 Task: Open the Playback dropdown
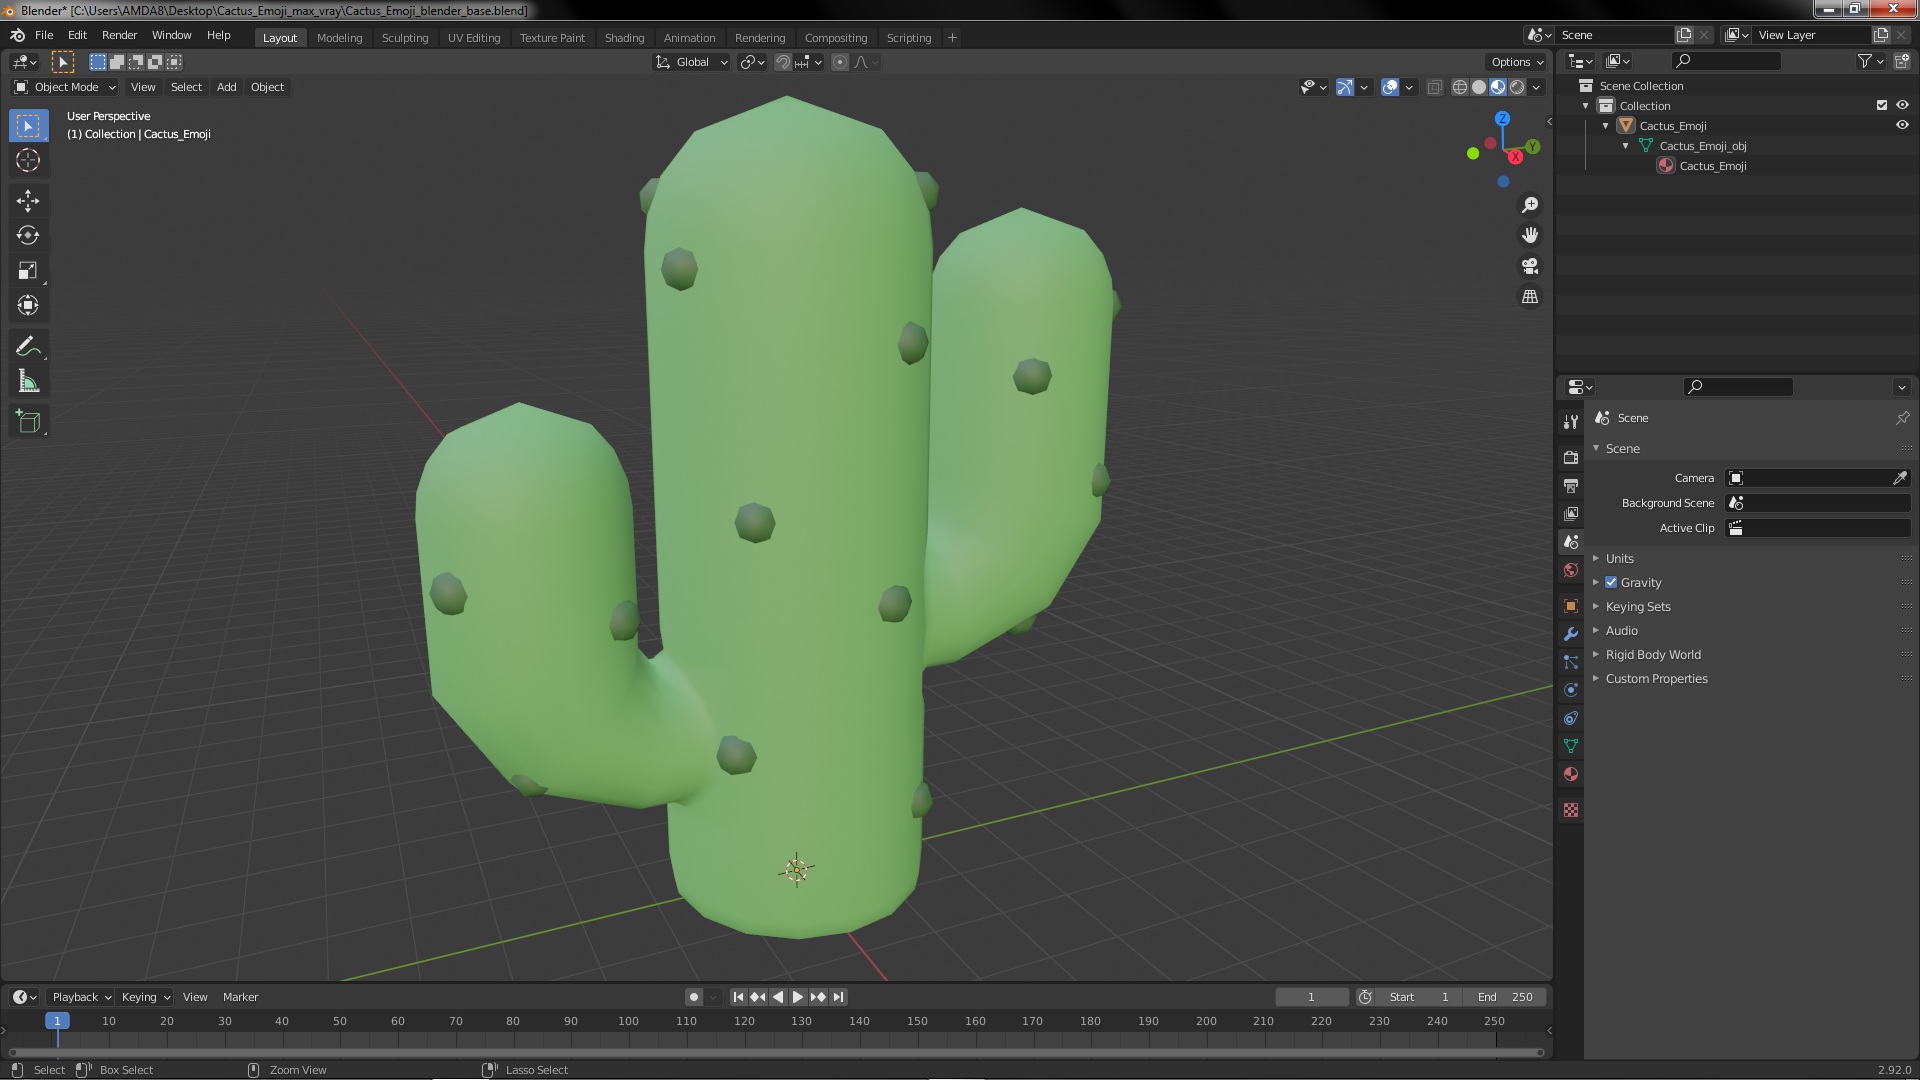81,997
